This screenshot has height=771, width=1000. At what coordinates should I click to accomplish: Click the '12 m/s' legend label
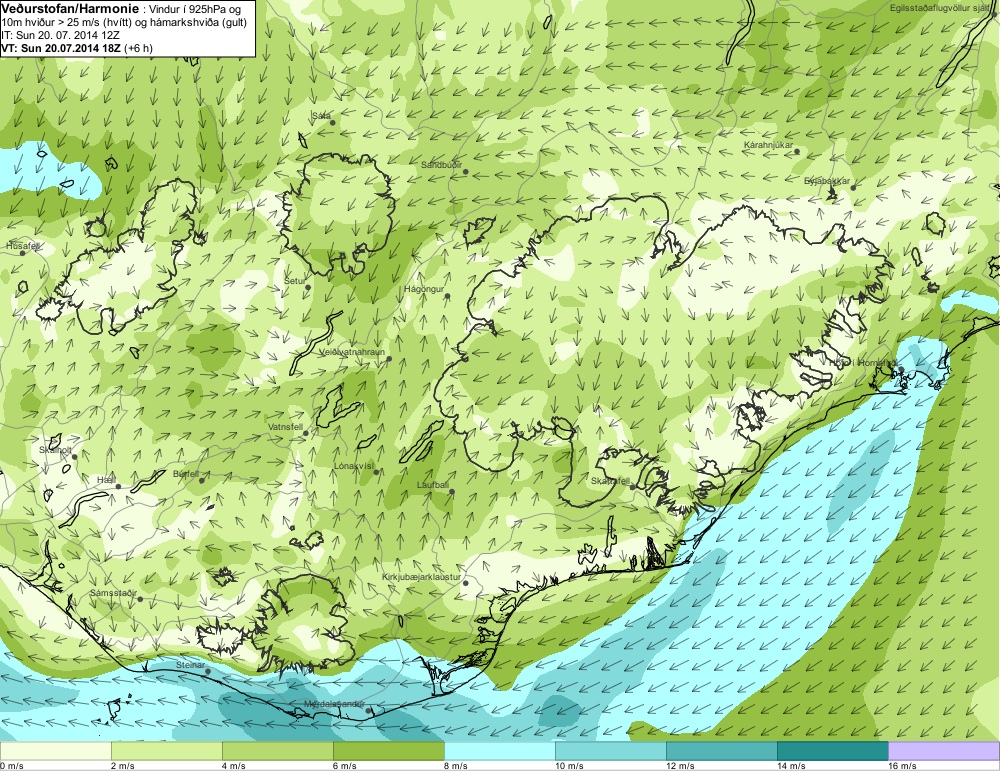tap(680, 766)
